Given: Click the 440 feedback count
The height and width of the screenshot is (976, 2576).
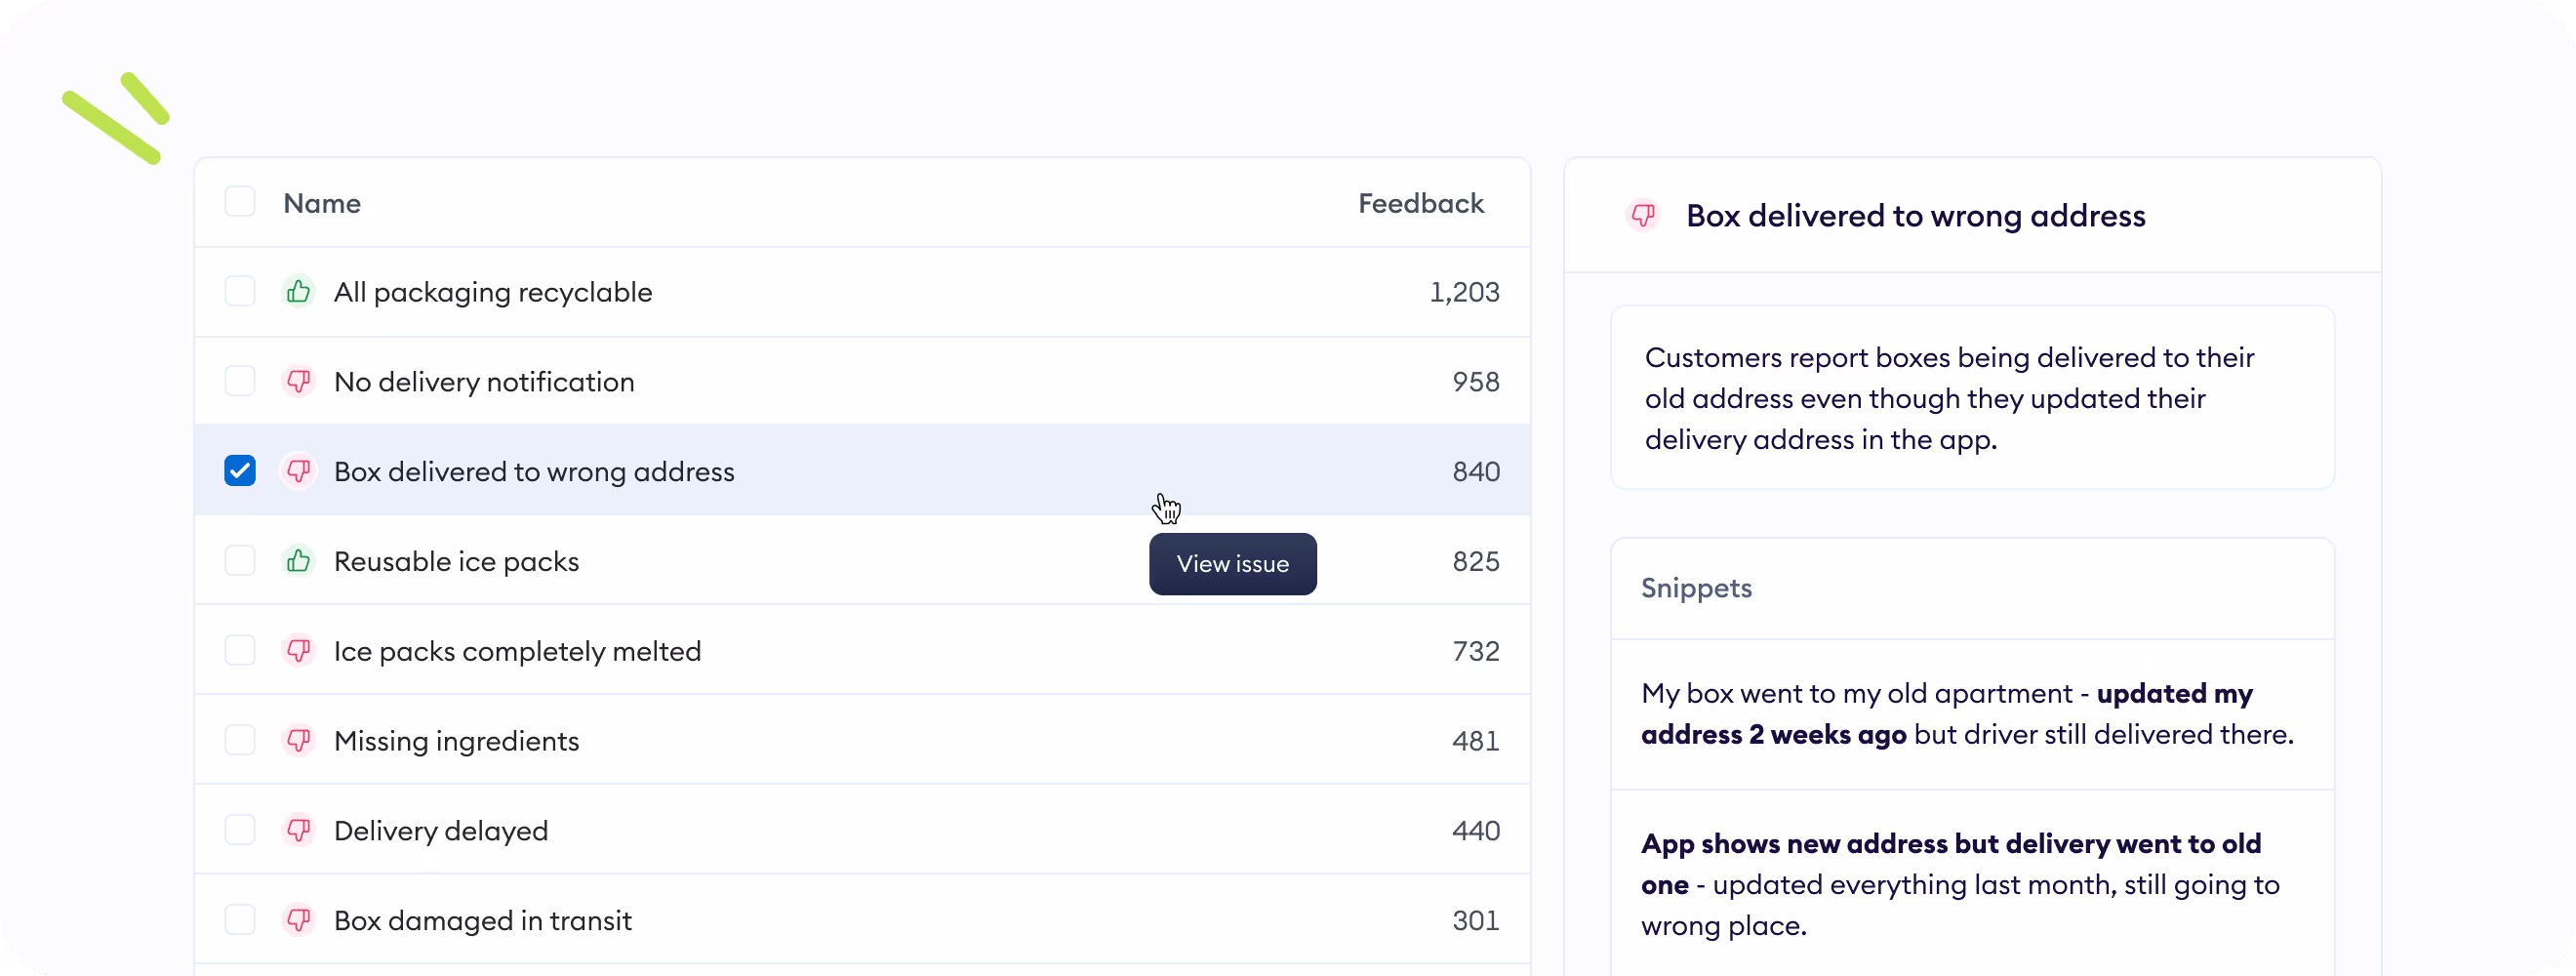Looking at the screenshot, I should coord(1476,830).
